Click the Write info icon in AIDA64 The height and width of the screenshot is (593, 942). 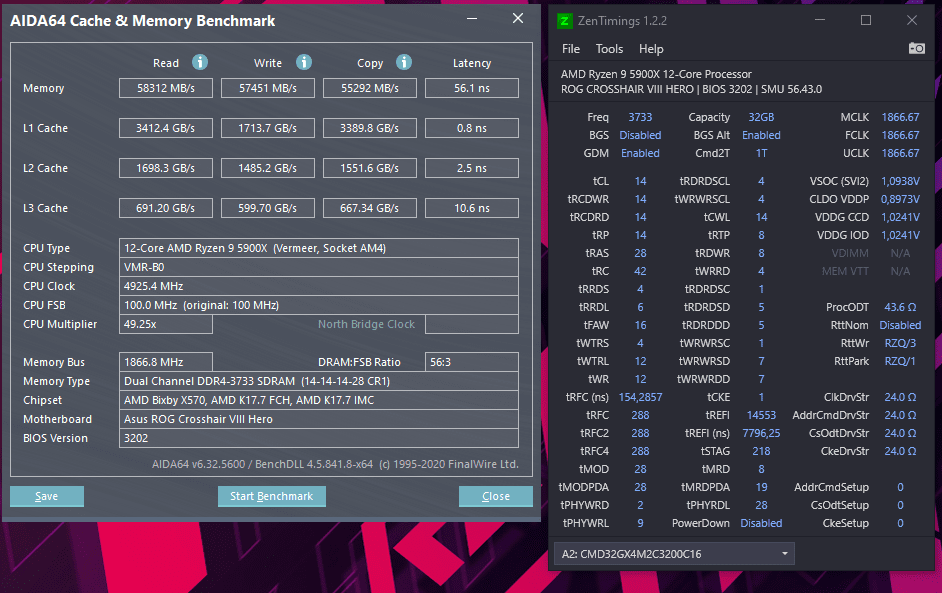[304, 62]
